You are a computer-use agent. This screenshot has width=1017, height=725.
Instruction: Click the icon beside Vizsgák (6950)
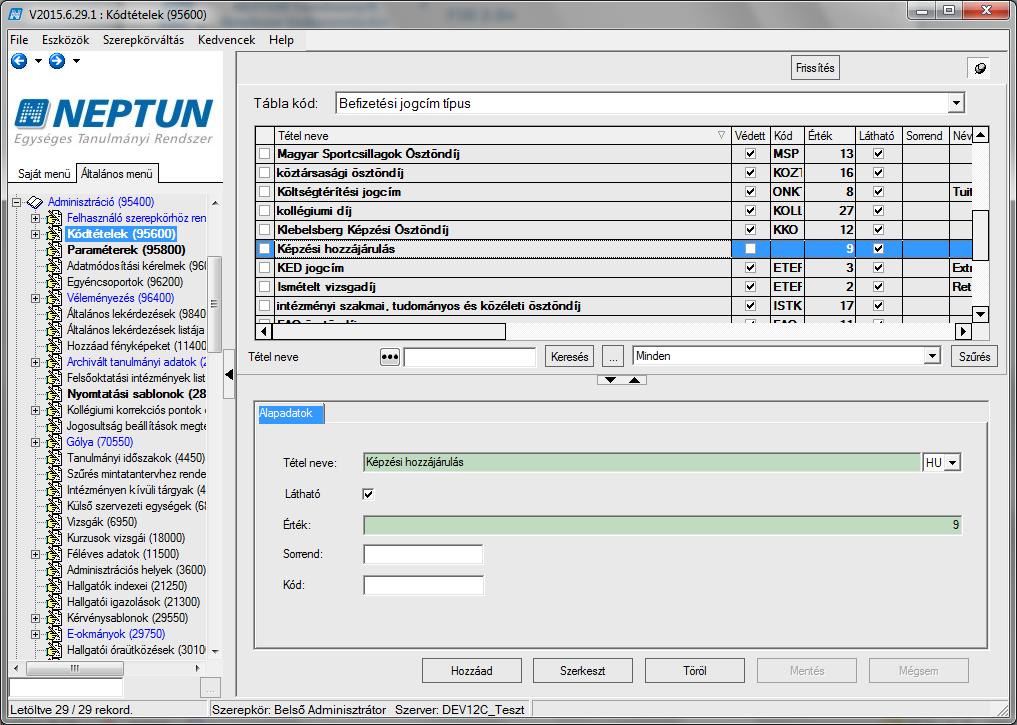tap(54, 522)
